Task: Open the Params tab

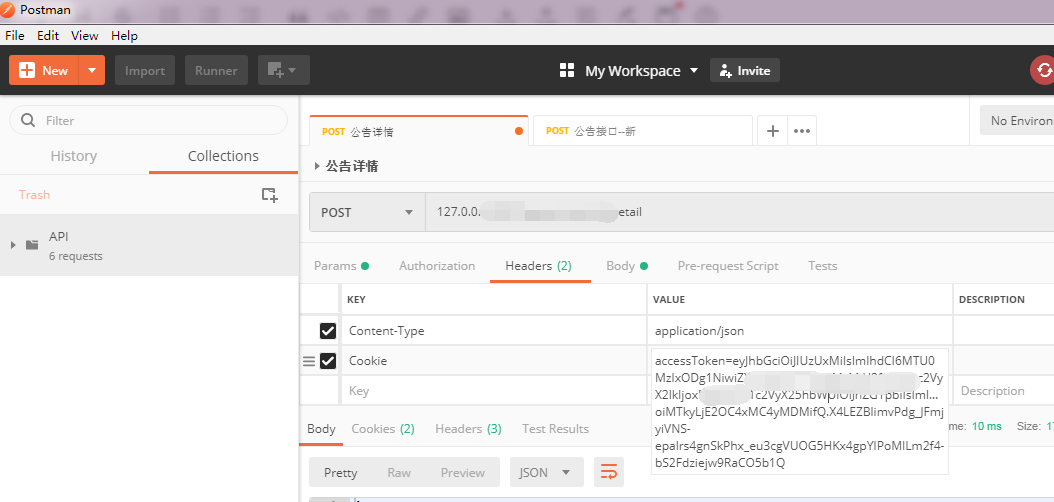Action: pyautogui.click(x=341, y=266)
